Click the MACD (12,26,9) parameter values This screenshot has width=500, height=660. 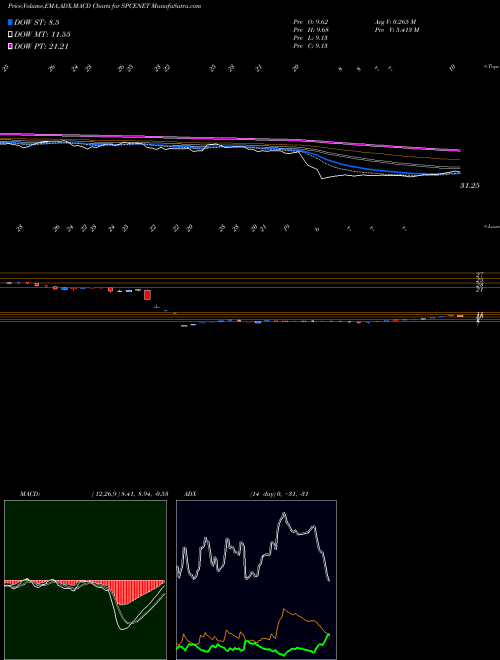click(130, 494)
